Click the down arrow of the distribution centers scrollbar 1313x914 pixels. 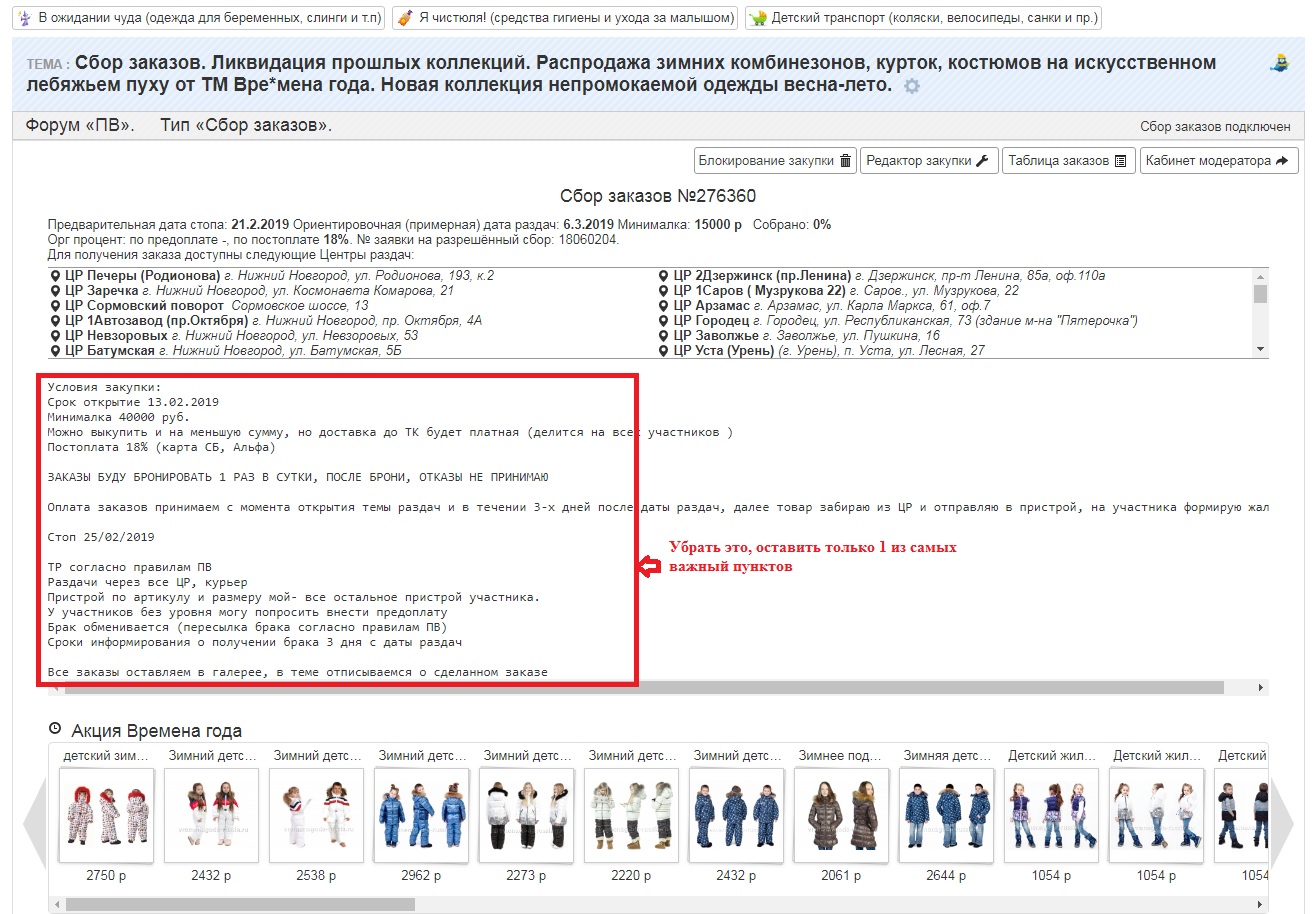(x=1261, y=349)
